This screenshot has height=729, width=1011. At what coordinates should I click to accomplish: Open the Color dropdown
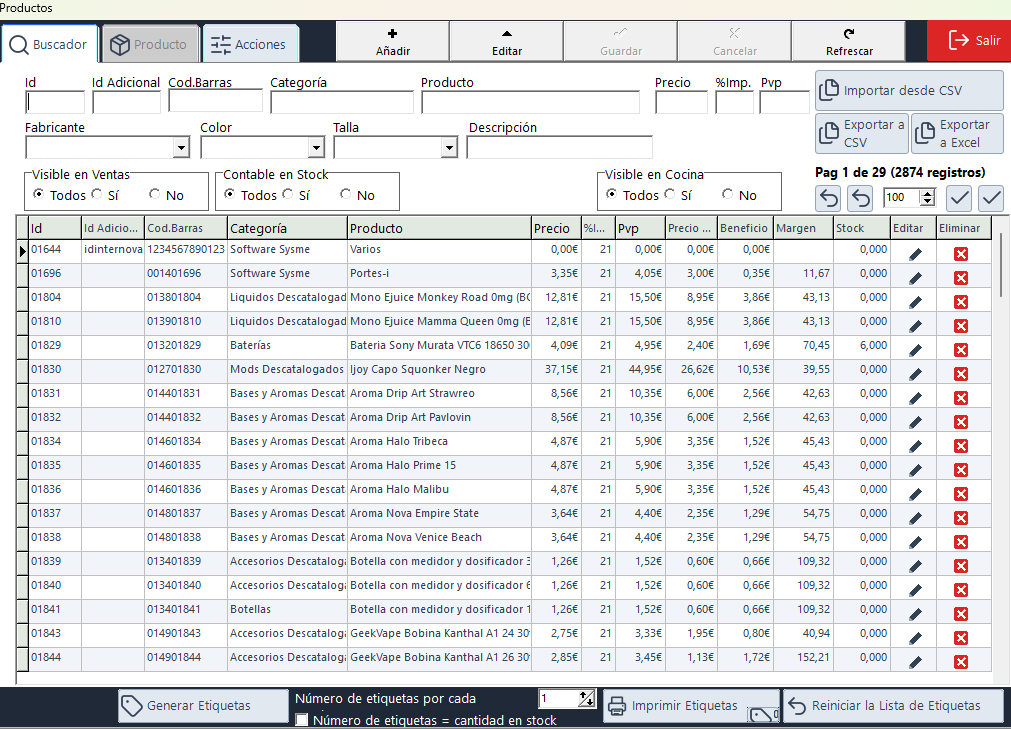click(316, 148)
